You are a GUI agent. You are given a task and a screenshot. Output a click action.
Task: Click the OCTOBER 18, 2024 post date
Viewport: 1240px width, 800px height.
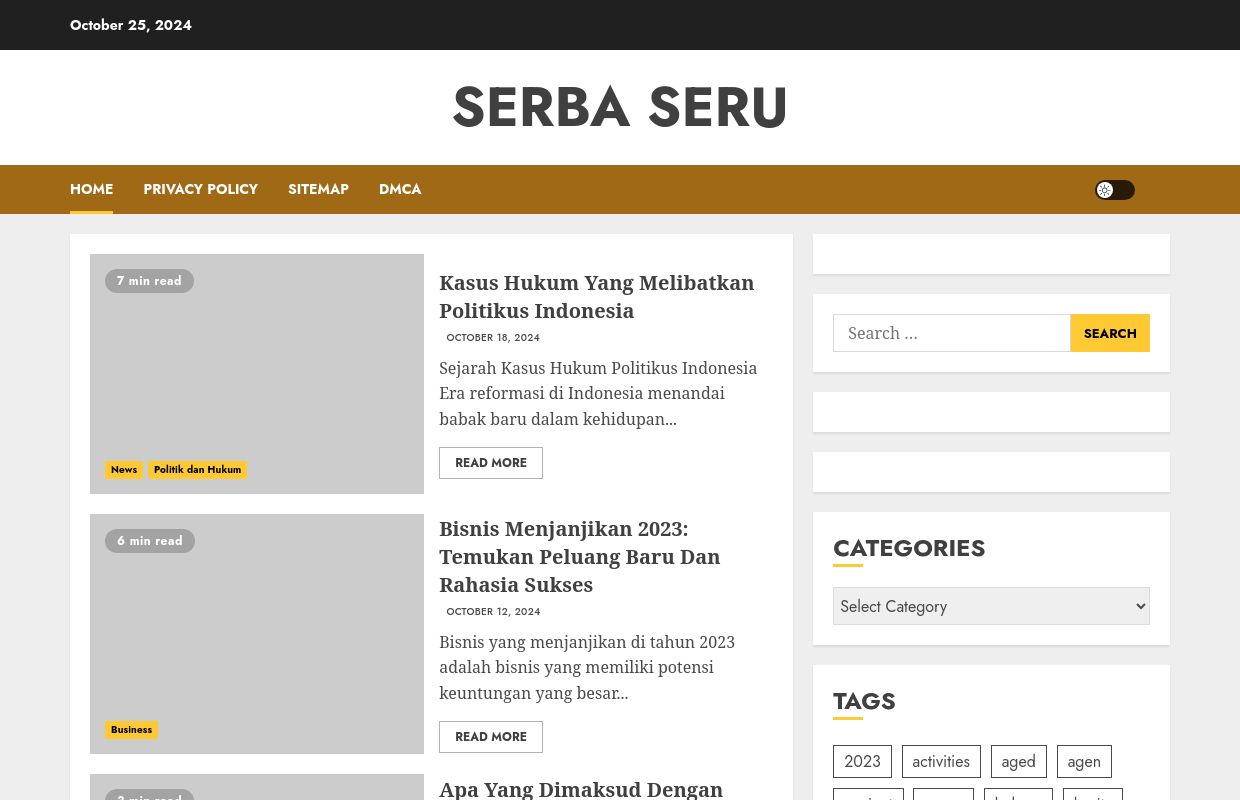point(493,338)
